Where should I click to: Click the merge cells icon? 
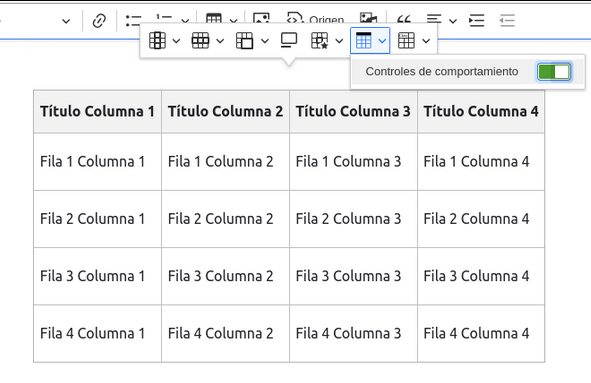pyautogui.click(x=244, y=40)
